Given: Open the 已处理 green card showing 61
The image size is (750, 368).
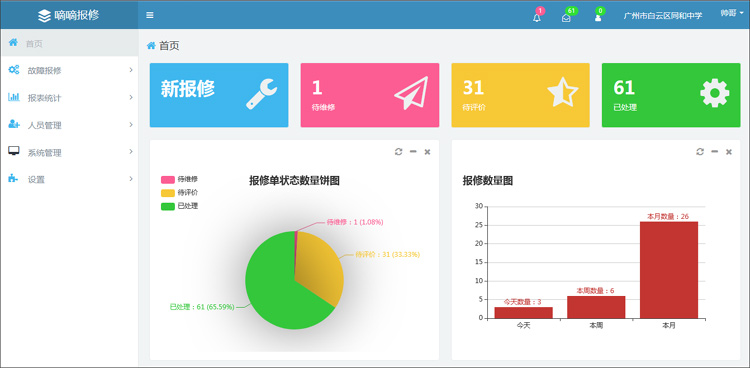Looking at the screenshot, I should pos(671,95).
